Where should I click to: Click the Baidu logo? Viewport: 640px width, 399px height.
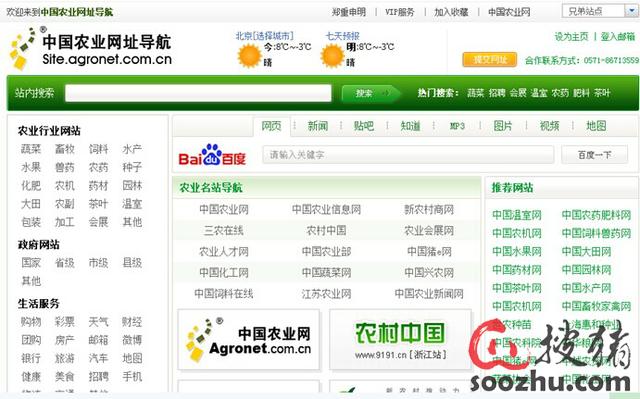[212, 155]
